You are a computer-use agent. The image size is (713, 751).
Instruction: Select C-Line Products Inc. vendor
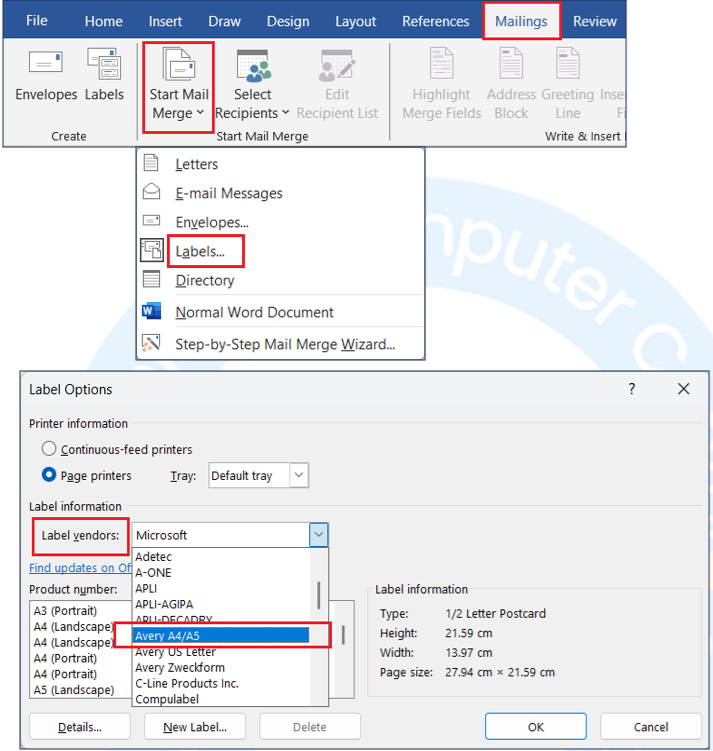tap(221, 683)
